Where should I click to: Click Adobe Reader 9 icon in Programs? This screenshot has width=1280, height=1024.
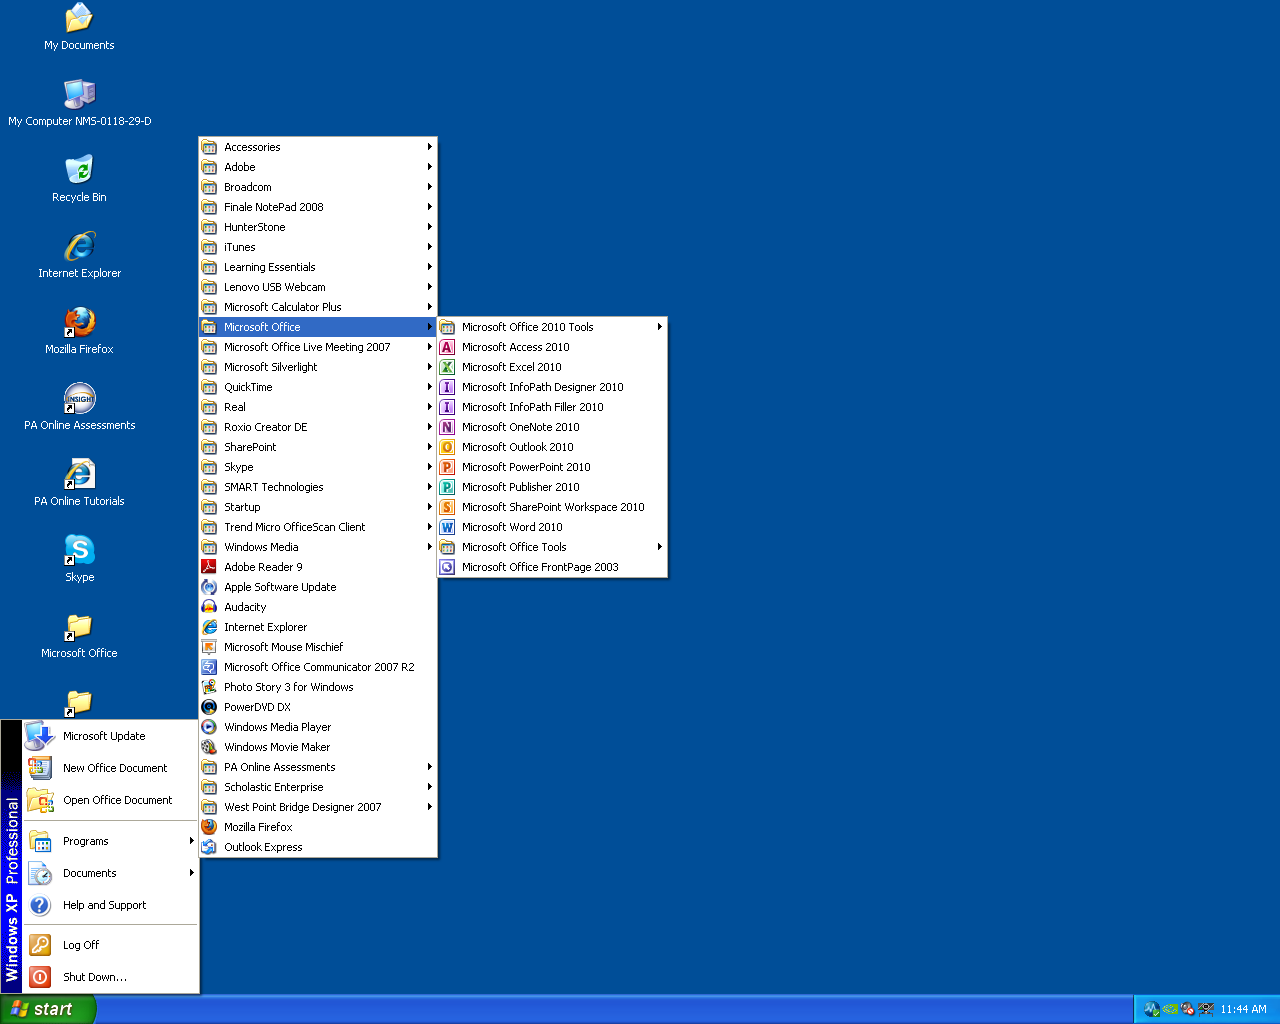pyautogui.click(x=209, y=567)
